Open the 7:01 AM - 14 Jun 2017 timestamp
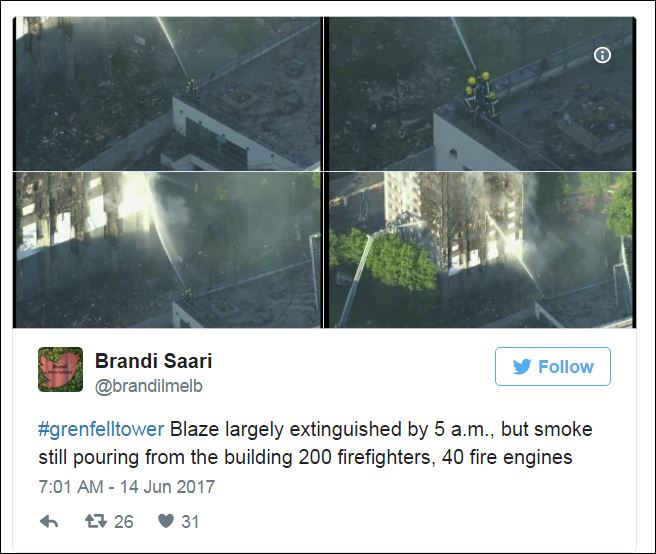The width and height of the screenshot is (656, 554). pyautogui.click(x=127, y=487)
